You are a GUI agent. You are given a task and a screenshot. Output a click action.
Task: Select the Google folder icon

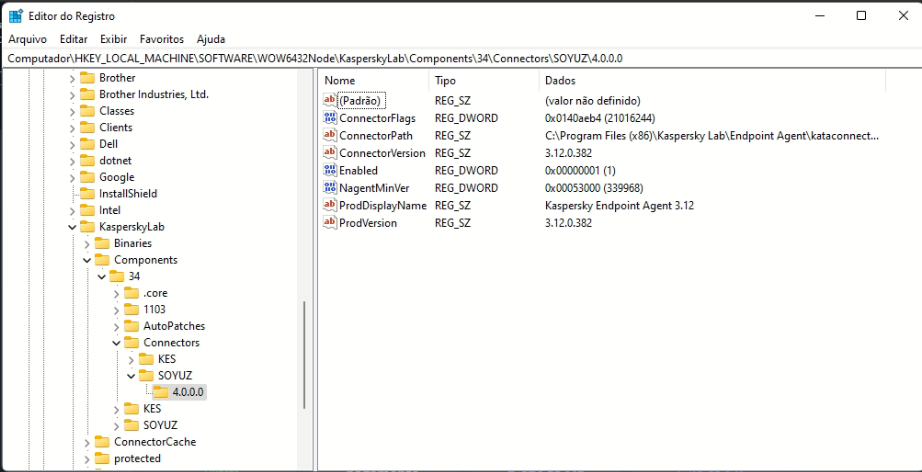[x=88, y=177]
